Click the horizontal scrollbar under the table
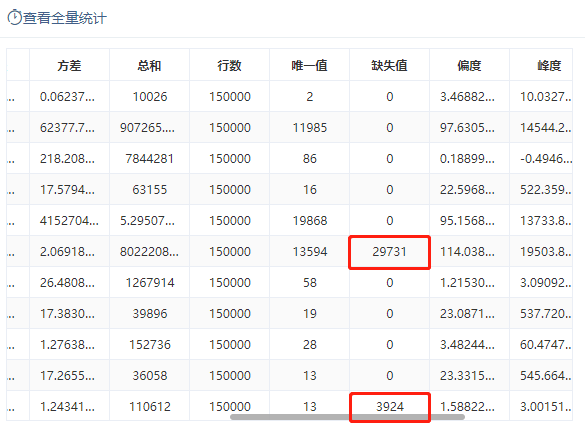Viewport: 585px width, 440px height. [x=347, y=416]
